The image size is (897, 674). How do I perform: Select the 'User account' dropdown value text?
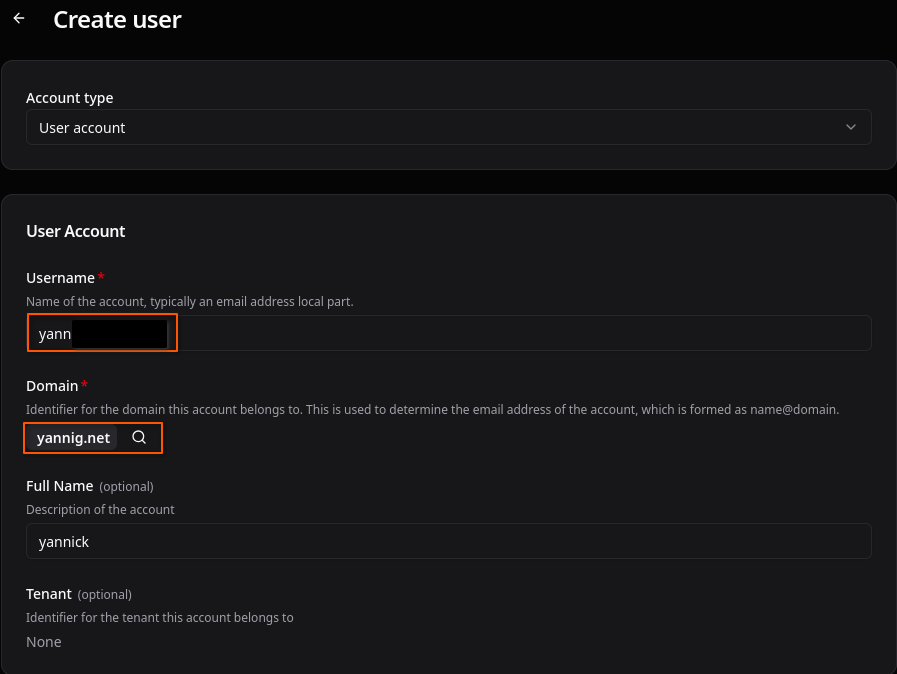point(82,128)
